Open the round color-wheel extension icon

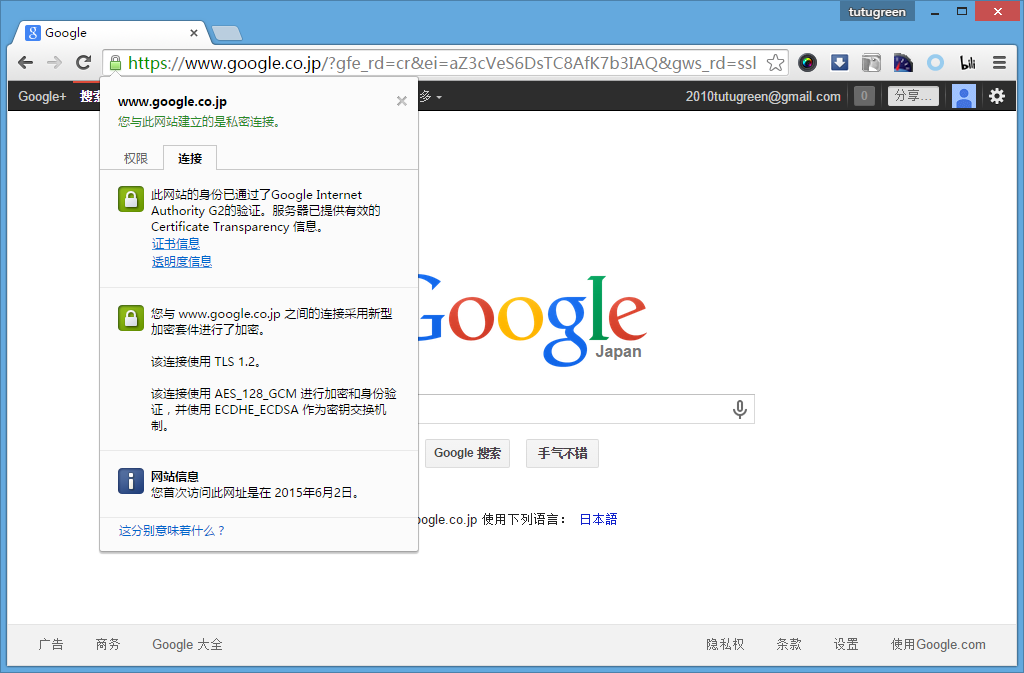pos(808,63)
